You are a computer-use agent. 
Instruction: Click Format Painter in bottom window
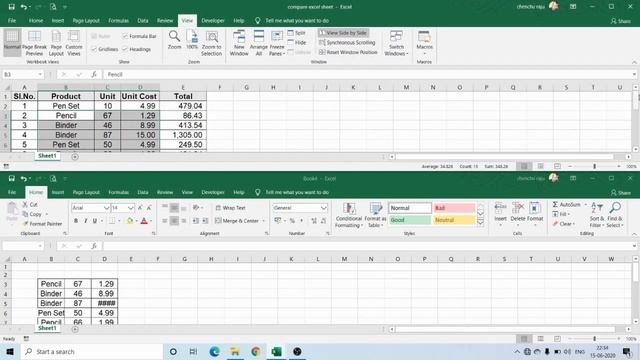click(x=42, y=224)
